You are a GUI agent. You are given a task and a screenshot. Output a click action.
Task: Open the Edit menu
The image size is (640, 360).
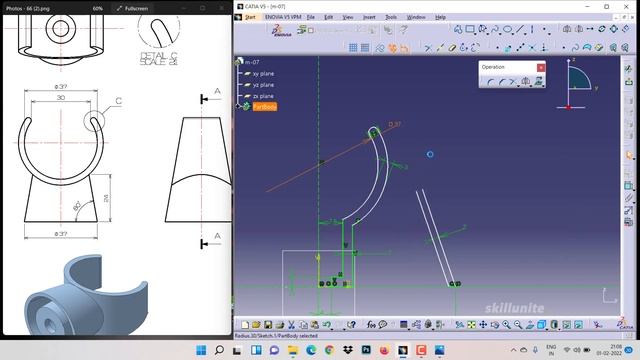click(x=329, y=17)
